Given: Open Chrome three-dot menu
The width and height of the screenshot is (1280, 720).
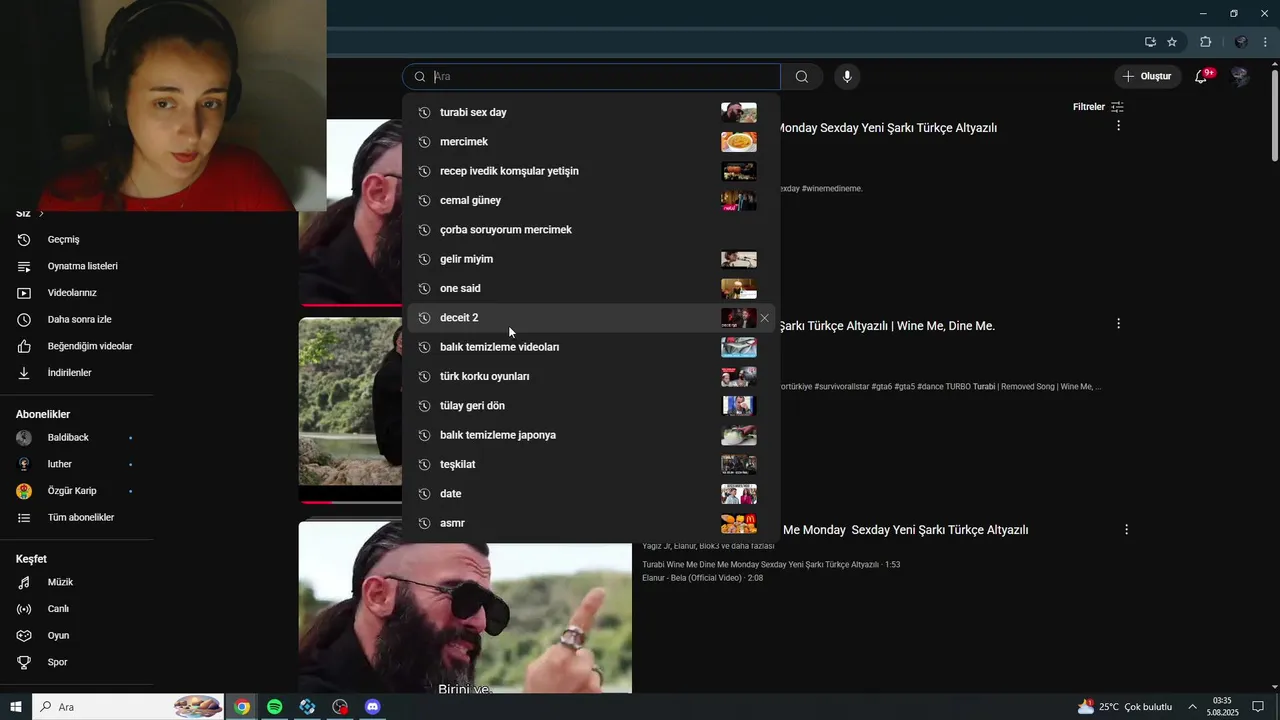Looking at the screenshot, I should tap(1265, 42).
